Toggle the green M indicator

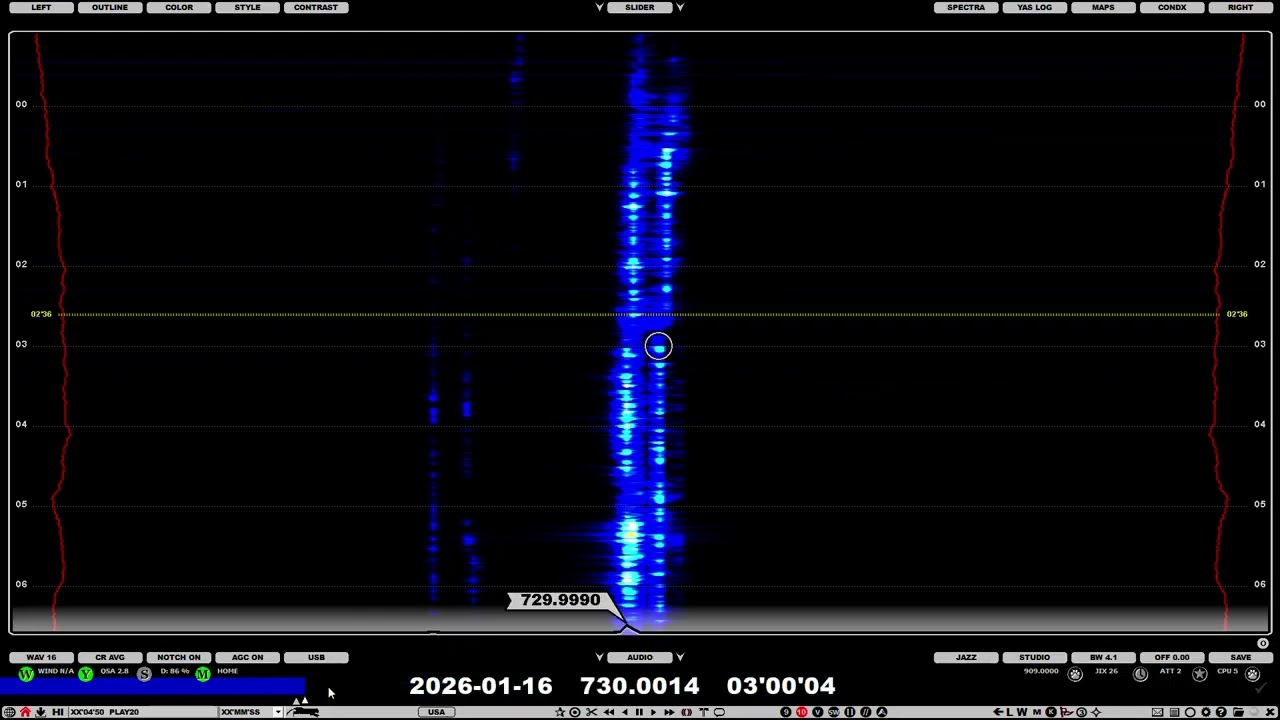(x=203, y=674)
